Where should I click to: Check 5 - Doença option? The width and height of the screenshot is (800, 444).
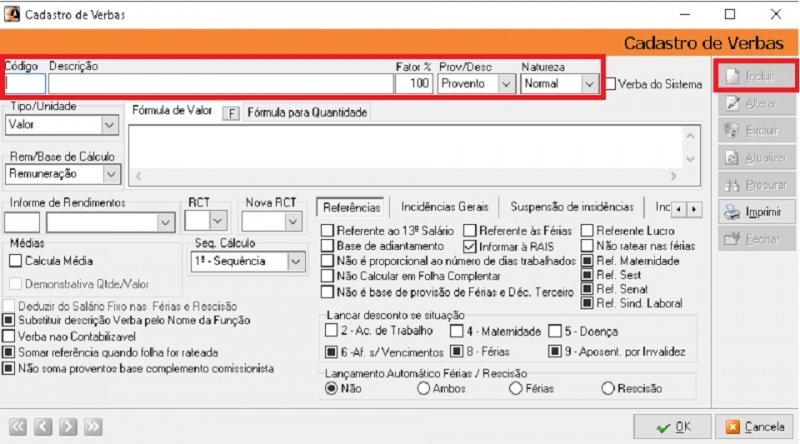[x=555, y=331]
